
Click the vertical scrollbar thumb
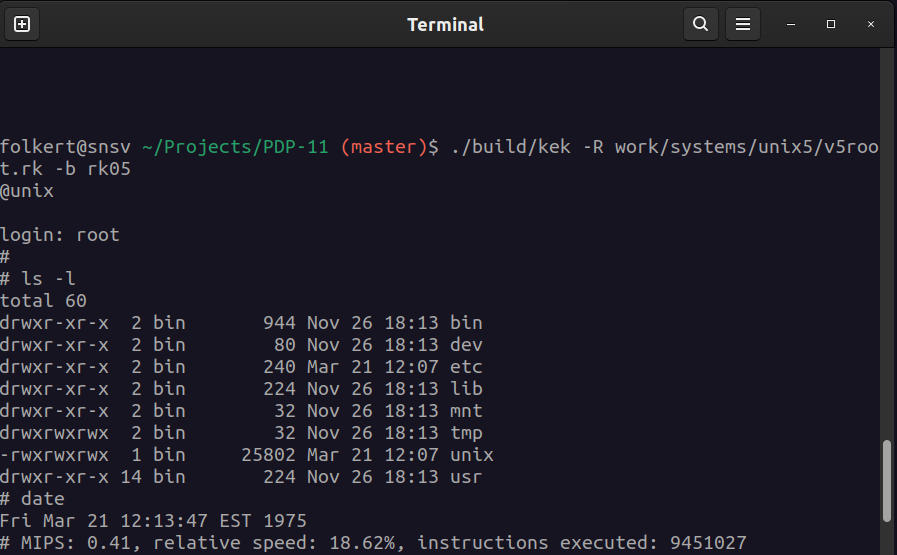pyautogui.click(x=887, y=481)
